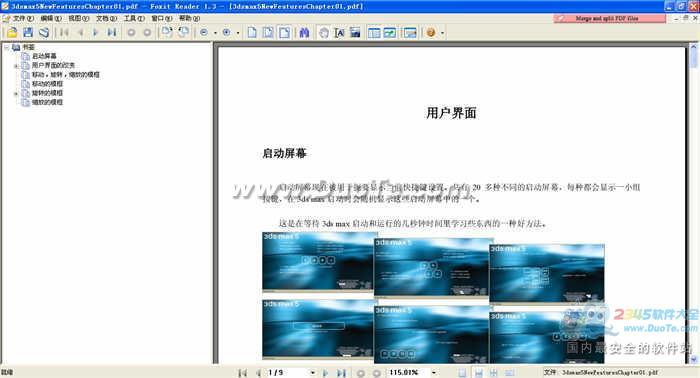Click the 用户界面 title in document
This screenshot has width=700, height=378.
click(x=451, y=113)
